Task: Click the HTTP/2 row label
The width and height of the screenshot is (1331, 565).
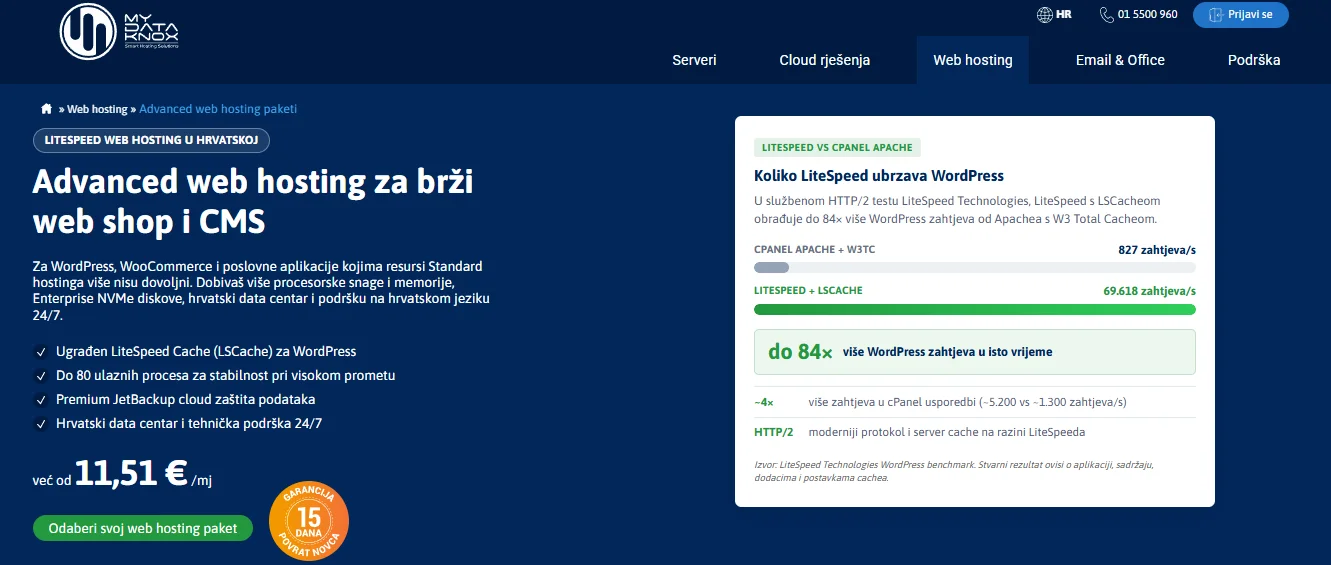Action: [x=773, y=432]
